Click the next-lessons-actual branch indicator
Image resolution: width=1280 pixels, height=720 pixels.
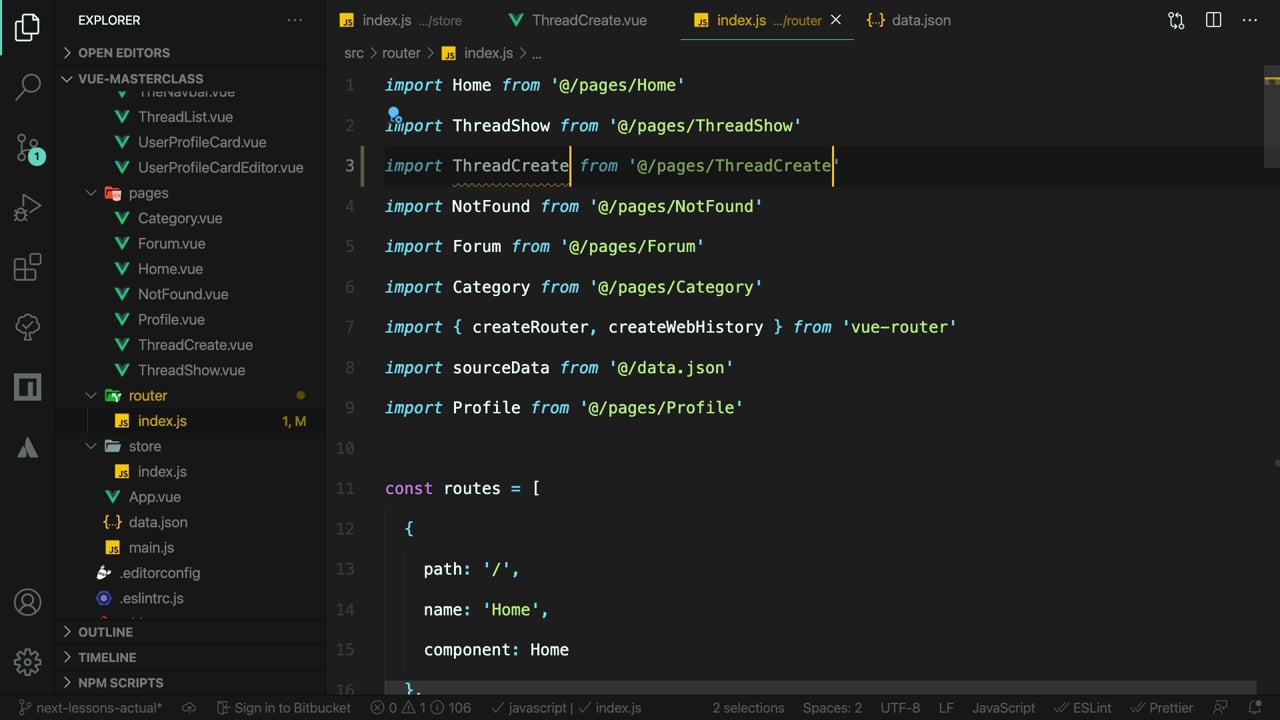[90, 708]
